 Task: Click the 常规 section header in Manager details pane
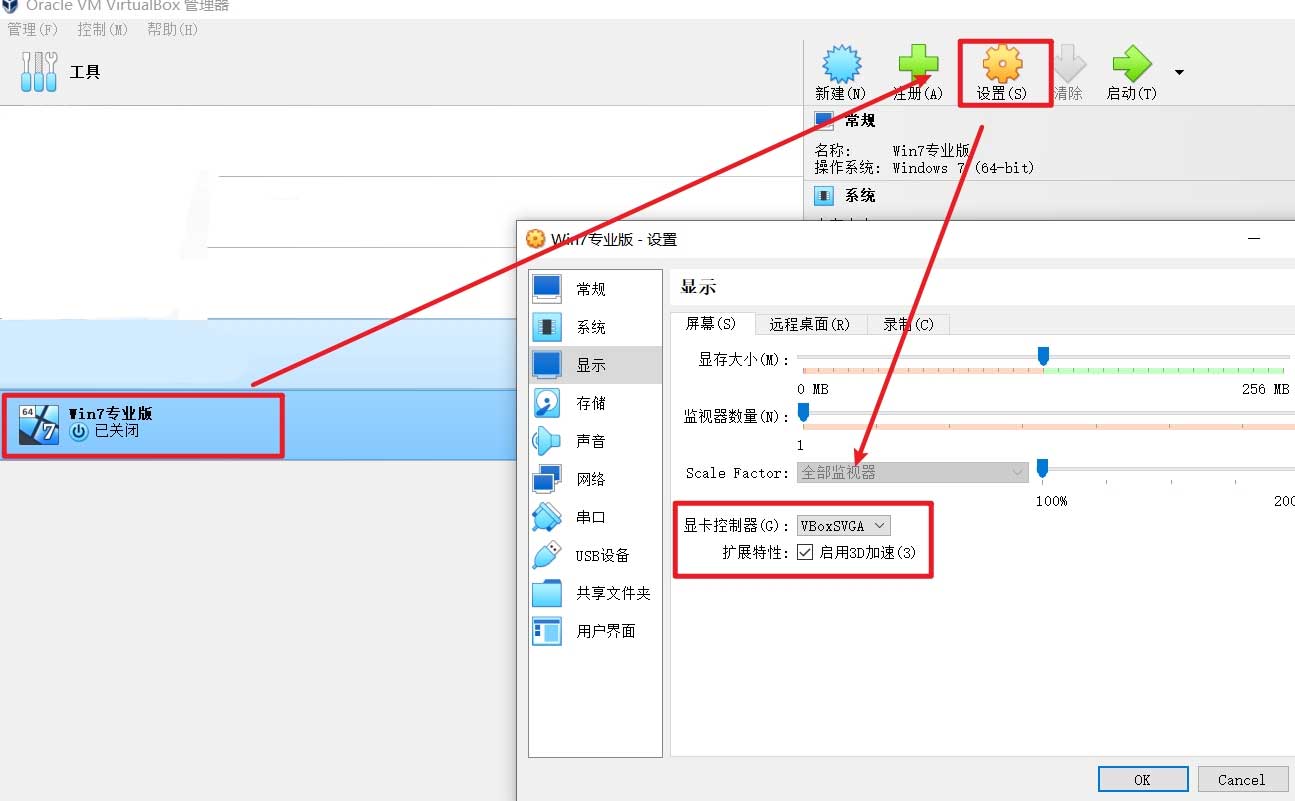pos(860,121)
